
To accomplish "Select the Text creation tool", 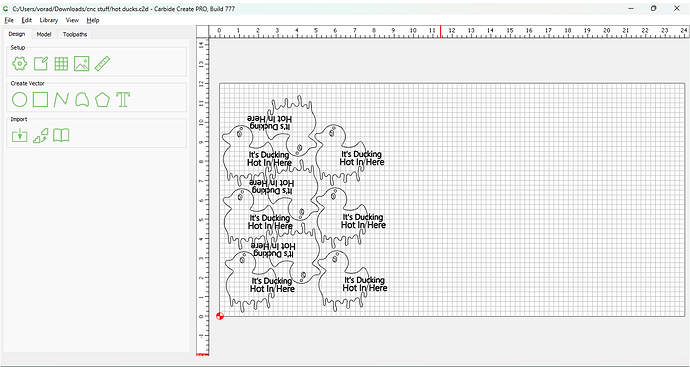I will tap(123, 100).
